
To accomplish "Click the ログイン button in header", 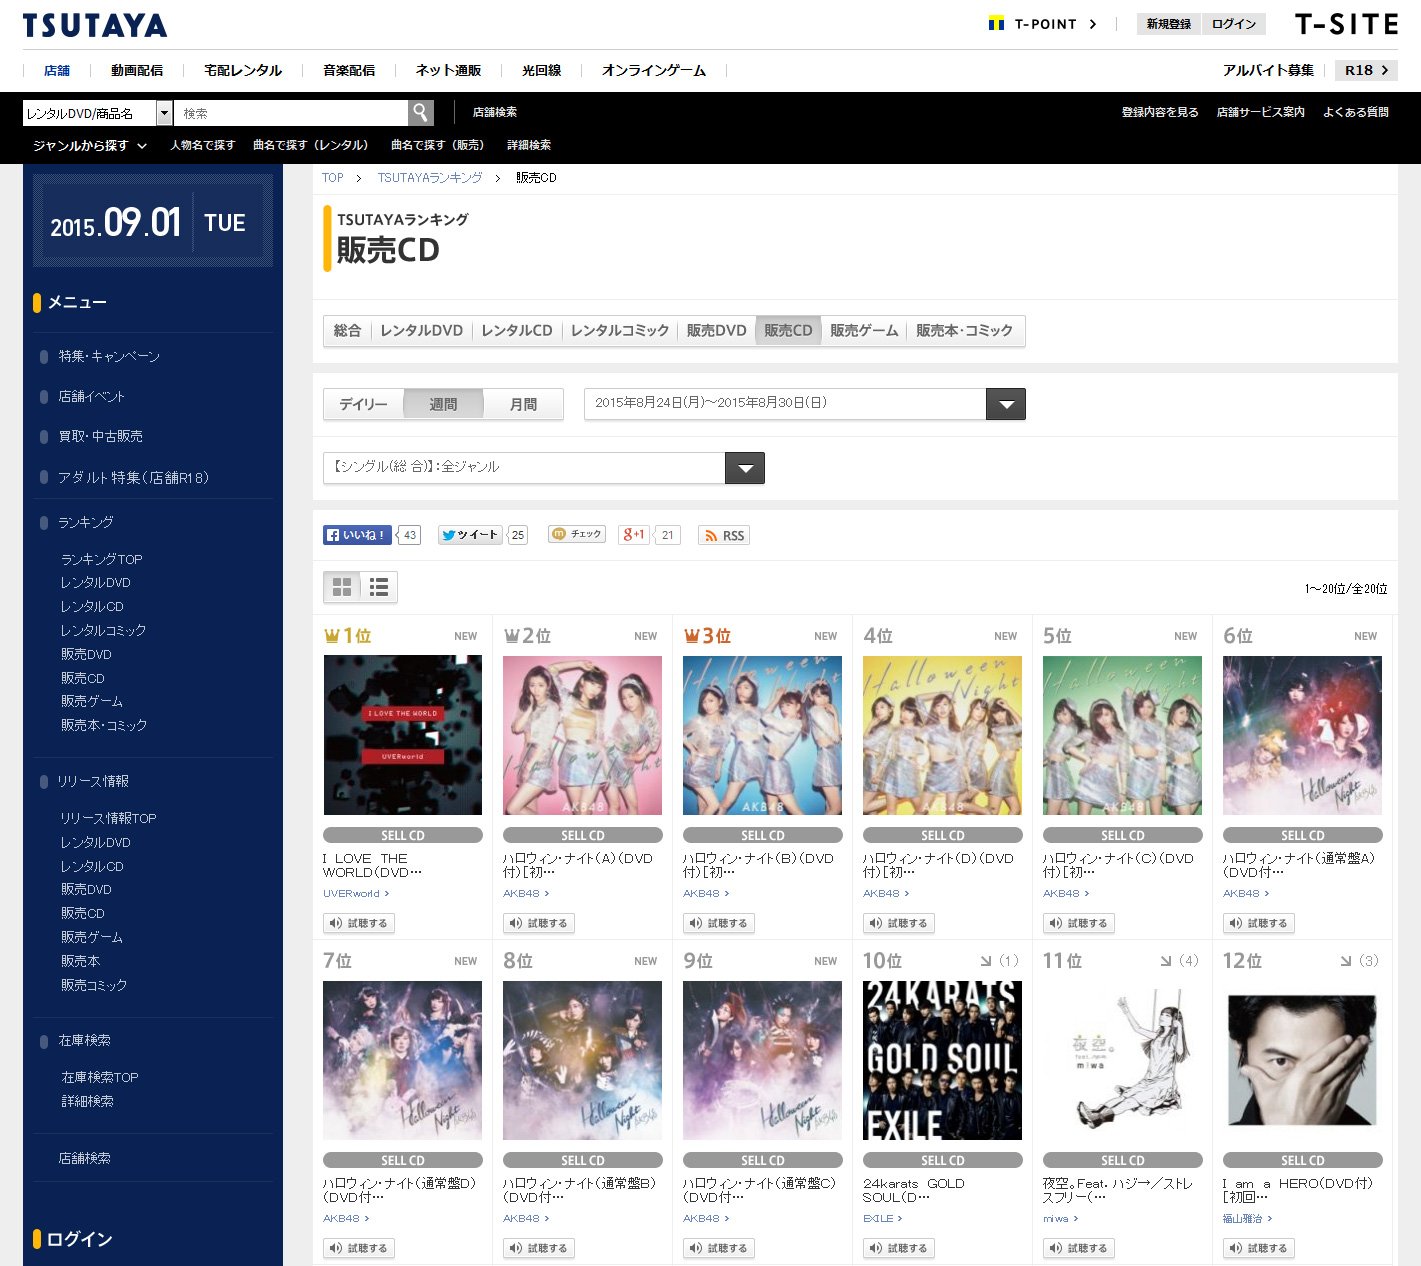I will click(1234, 24).
